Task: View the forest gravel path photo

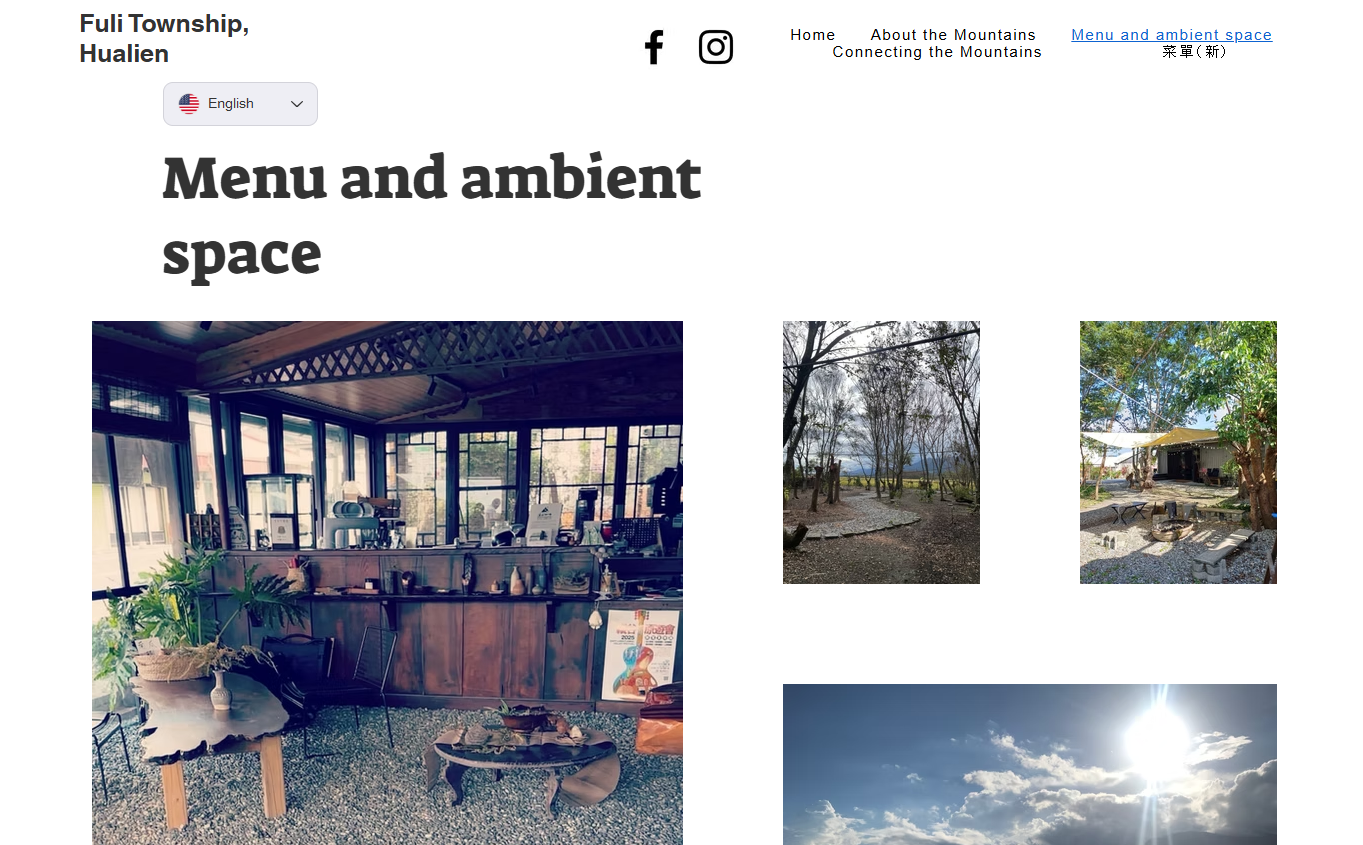Action: pos(881,452)
